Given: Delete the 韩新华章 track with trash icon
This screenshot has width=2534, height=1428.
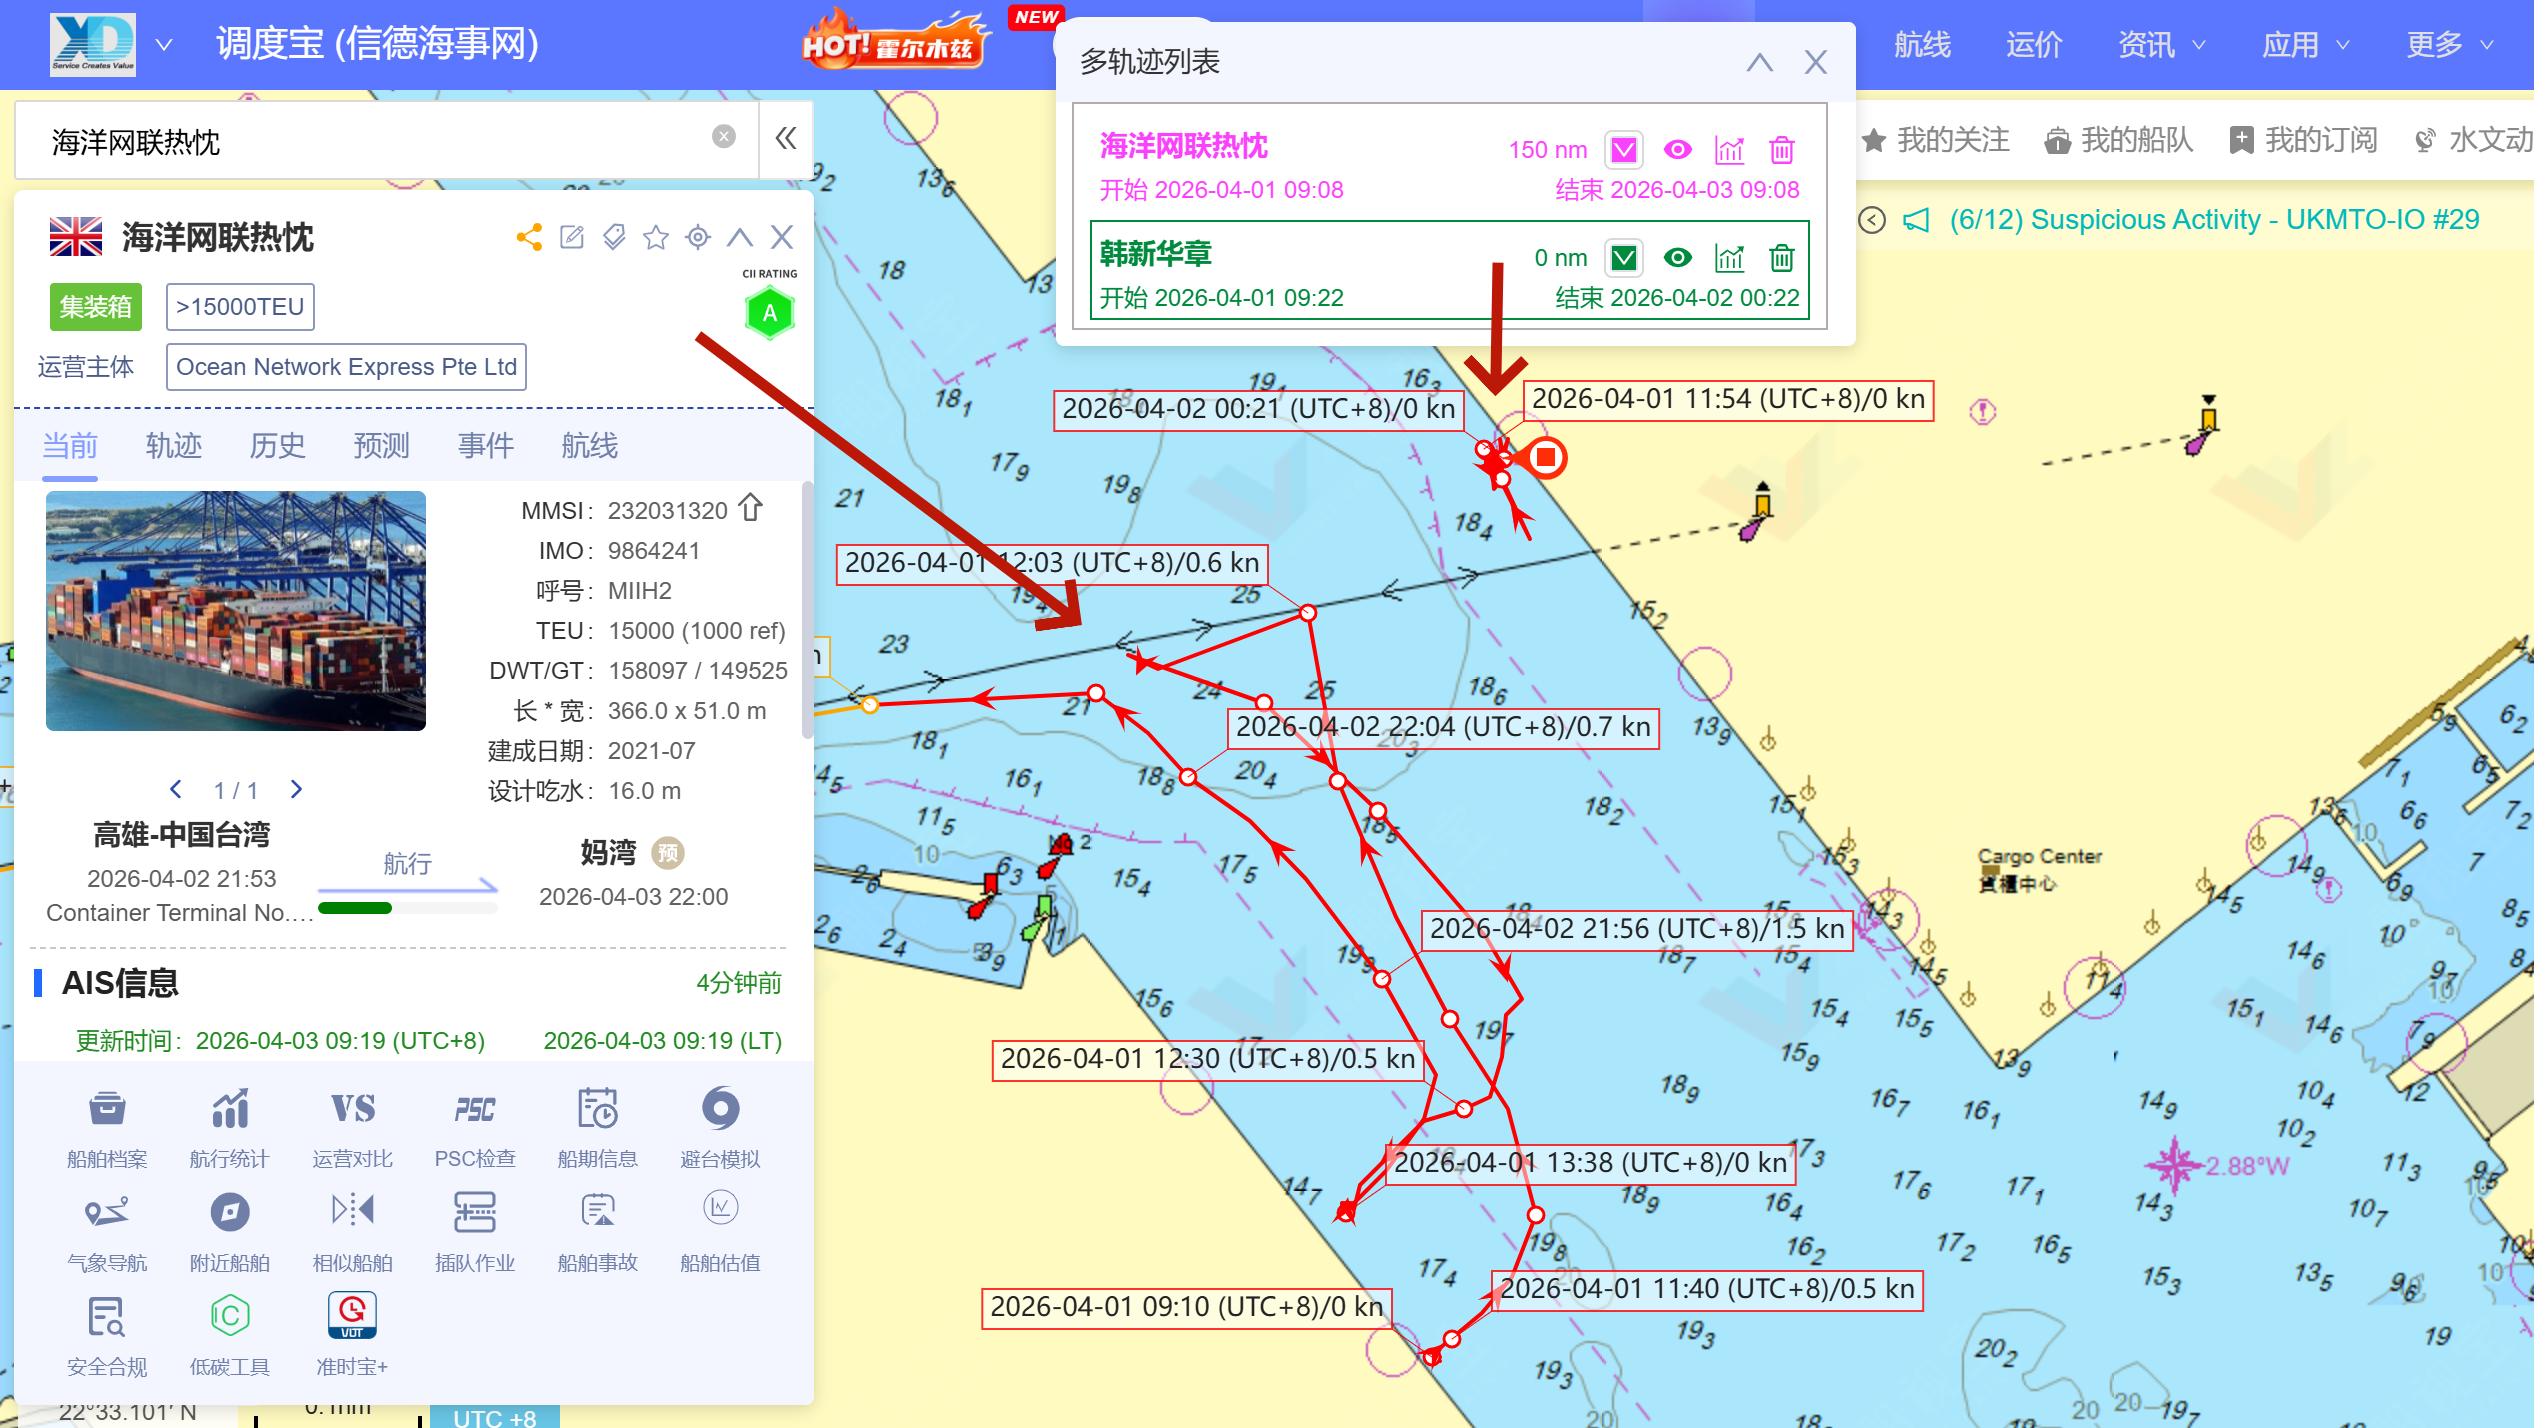Looking at the screenshot, I should [x=1781, y=258].
